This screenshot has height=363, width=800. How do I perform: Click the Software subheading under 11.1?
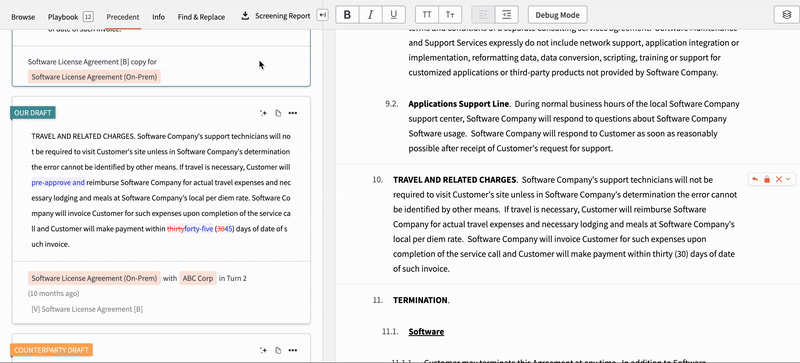[x=426, y=332]
